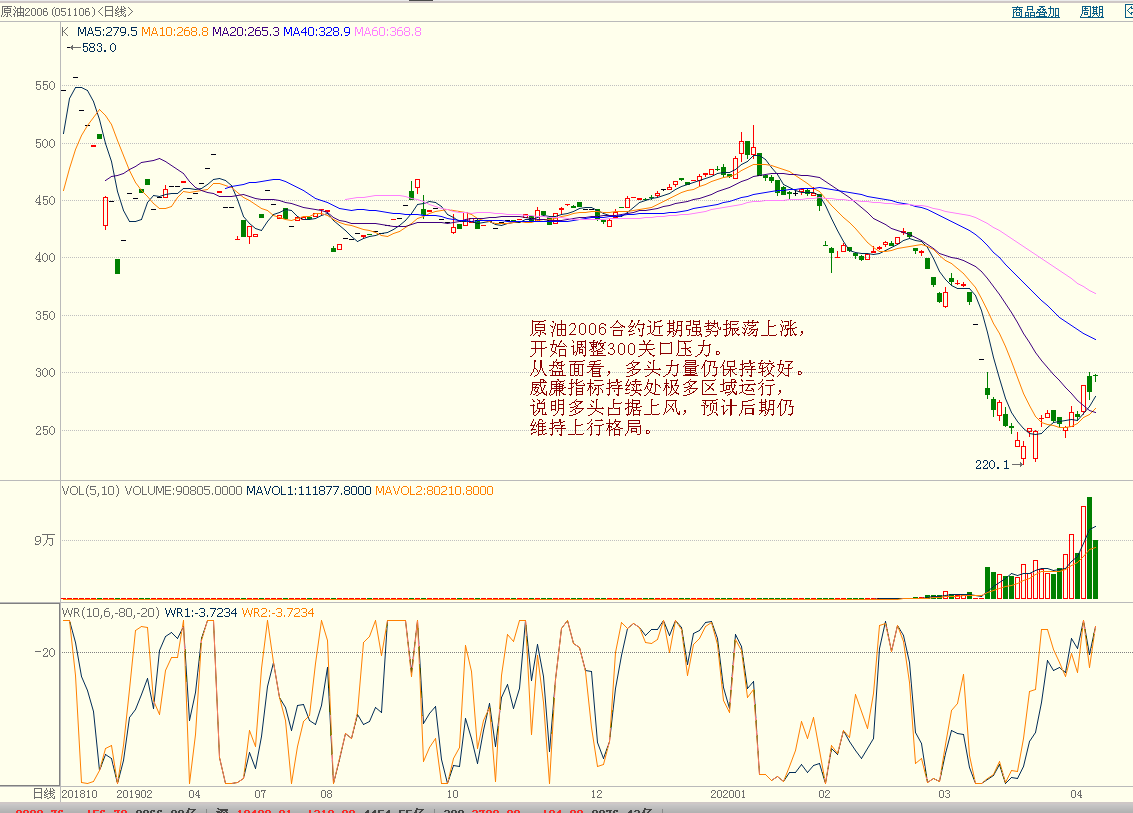1133x813 pixels.
Task: Click the 10 month axis label
Action: 452,794
